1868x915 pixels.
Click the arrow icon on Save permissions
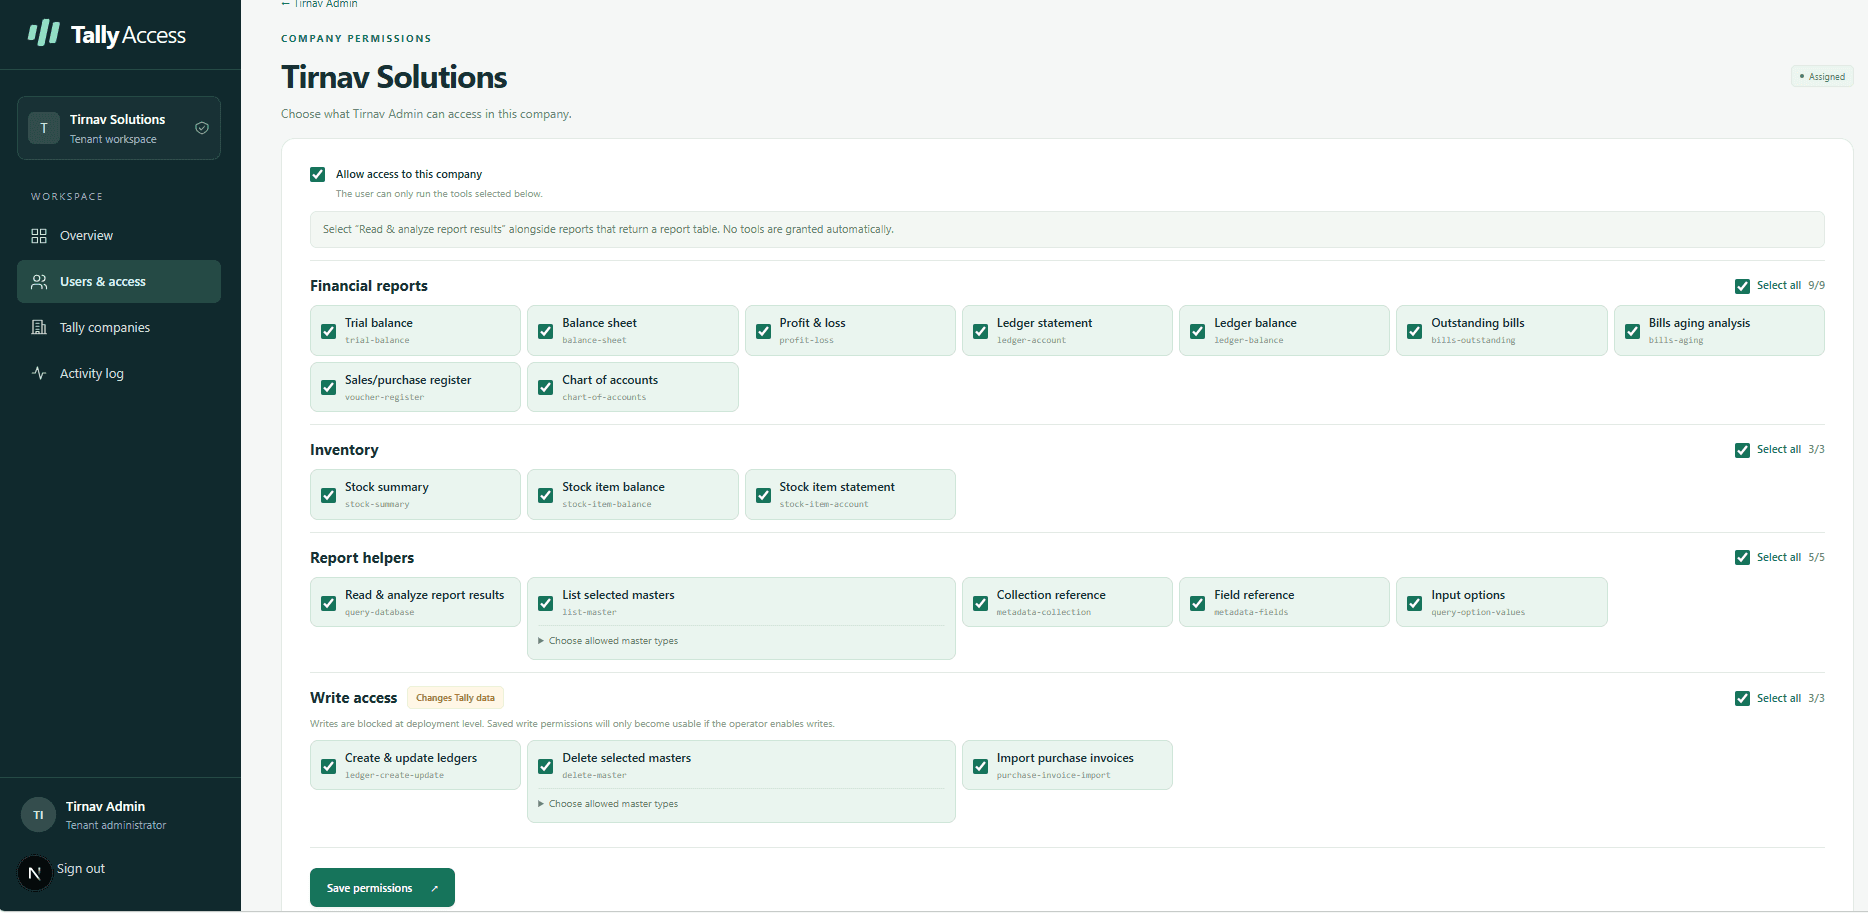tap(435, 889)
